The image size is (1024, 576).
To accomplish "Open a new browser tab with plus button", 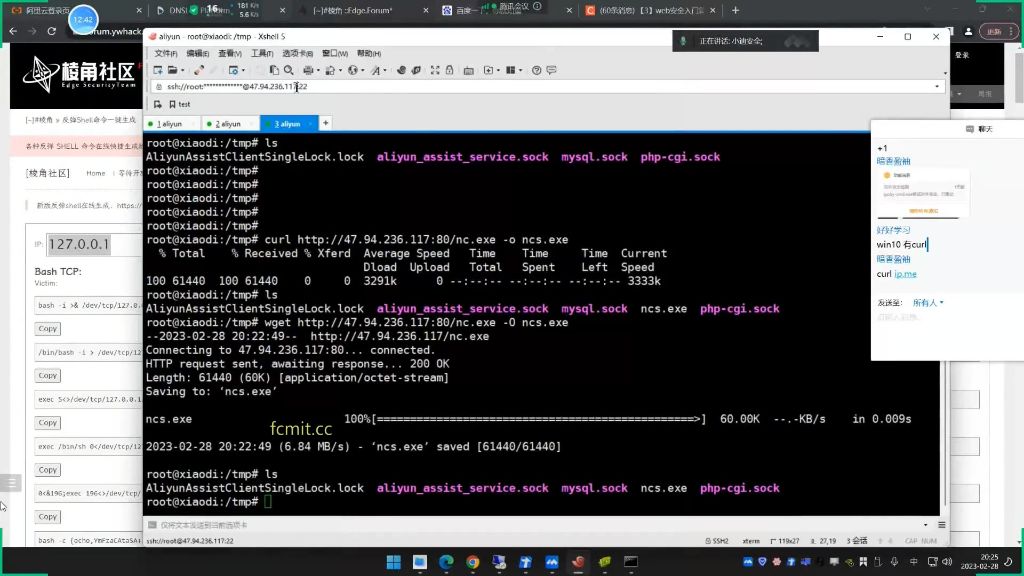I will coord(735,10).
